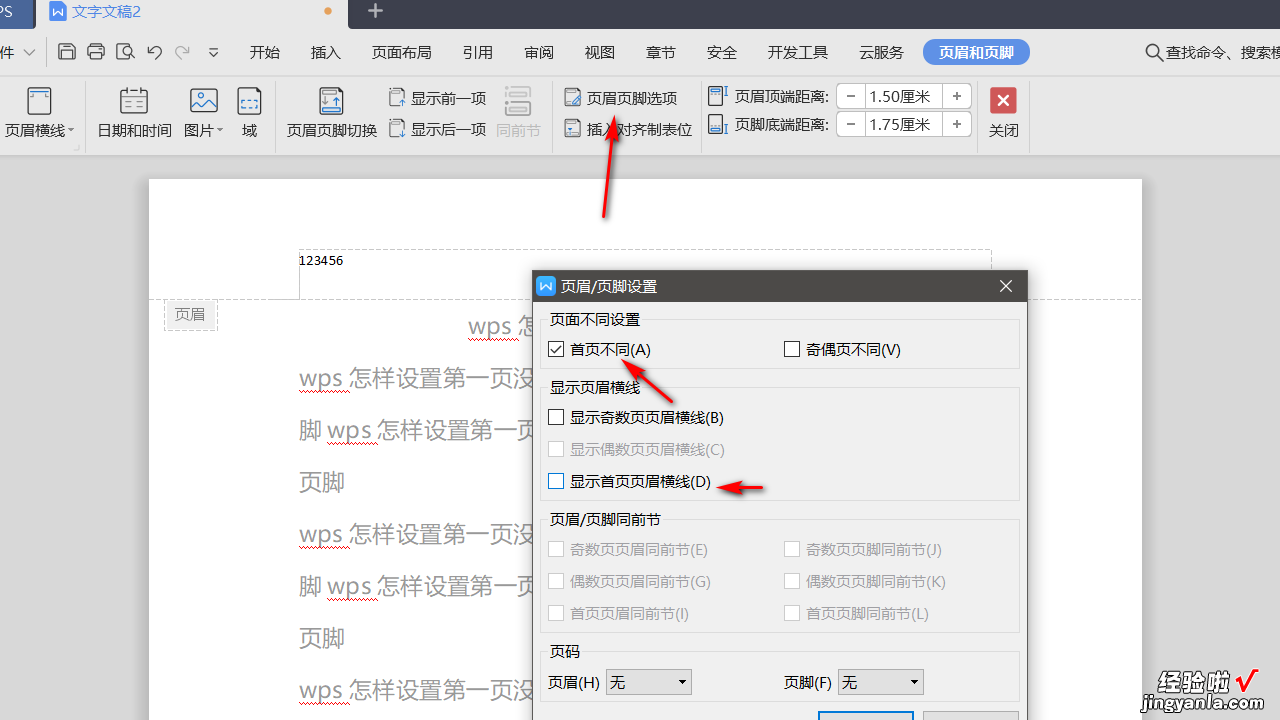Open the 页面布局 ribbon tab
Screen dimensions: 1280x720
[x=402, y=52]
